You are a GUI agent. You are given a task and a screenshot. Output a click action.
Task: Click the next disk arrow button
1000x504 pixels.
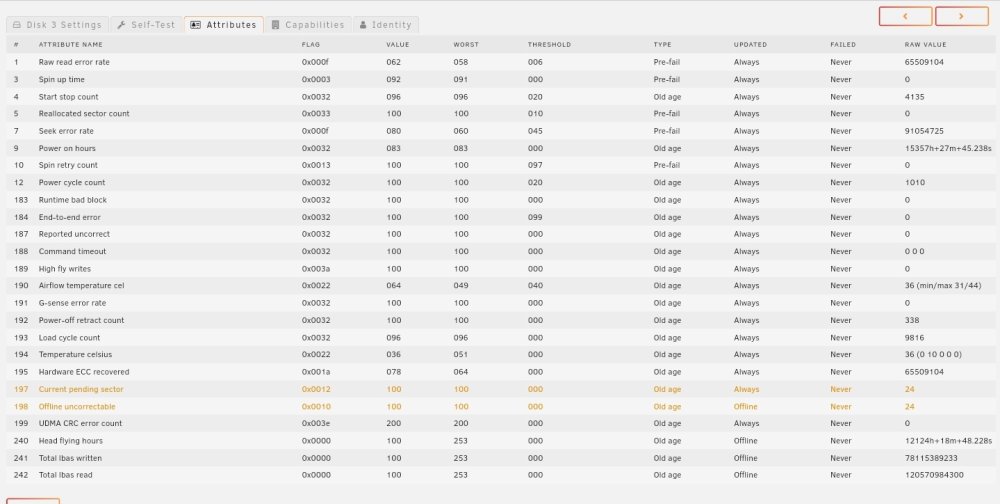(961, 16)
